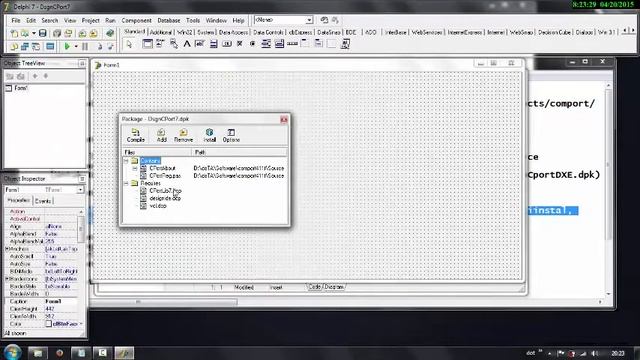The image size is (640, 360).
Task: Click the Pause toolbar icon
Action: pyautogui.click(x=85, y=47)
